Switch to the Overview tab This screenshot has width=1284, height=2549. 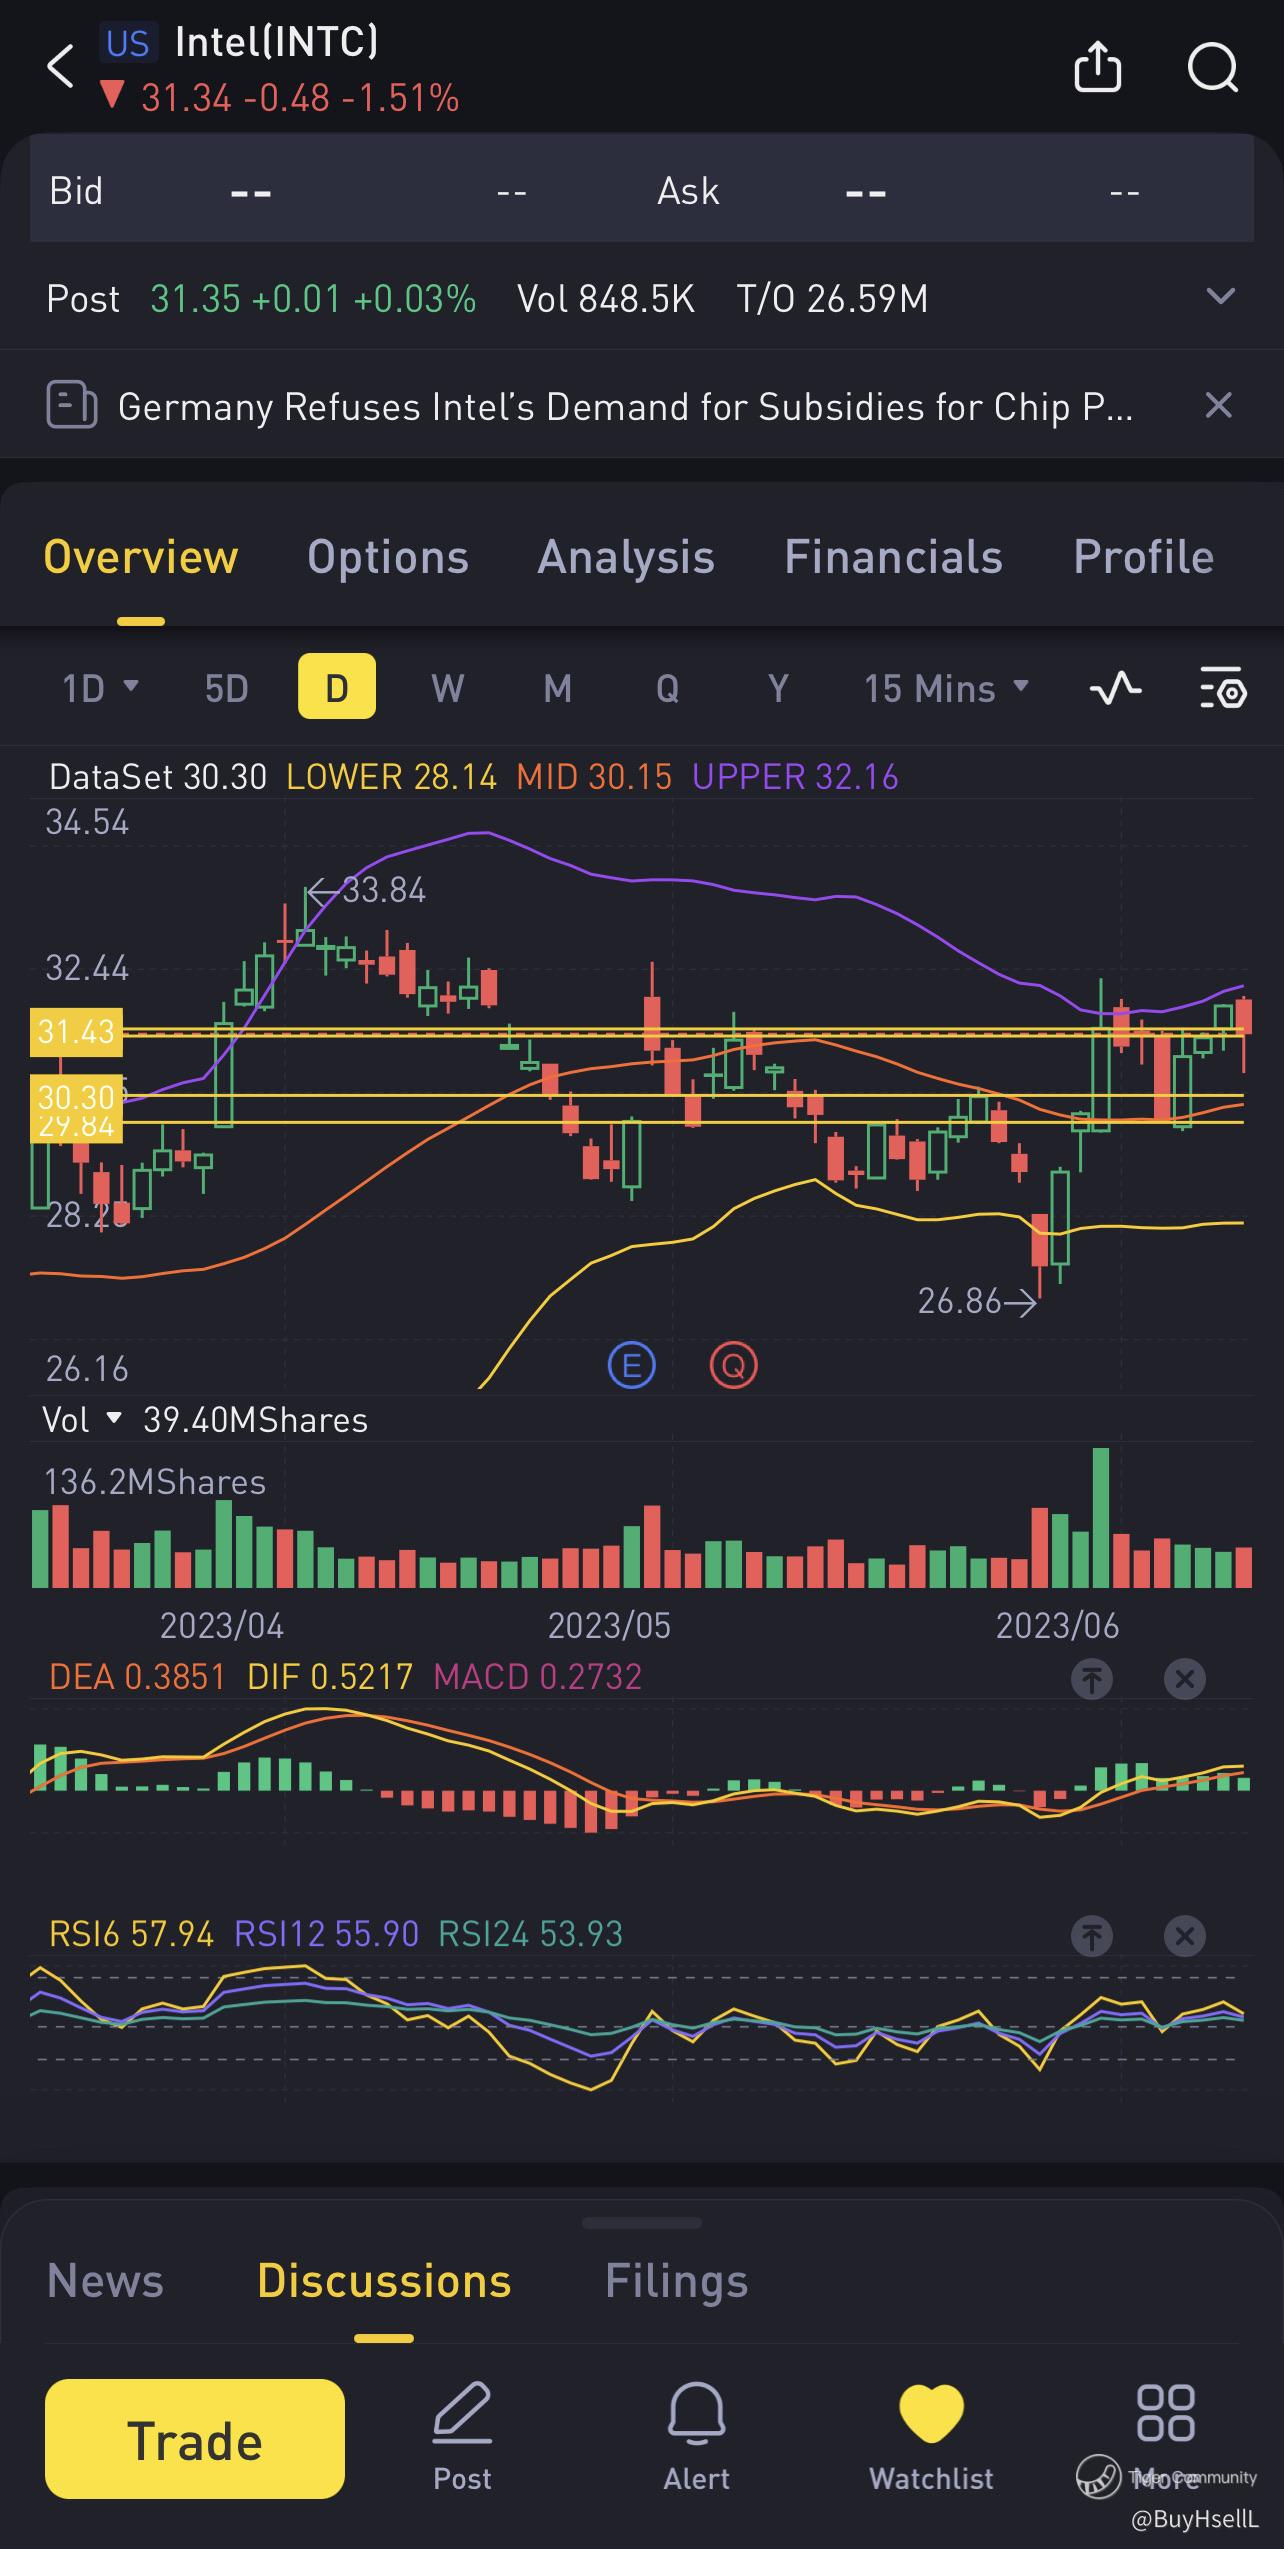pos(141,557)
